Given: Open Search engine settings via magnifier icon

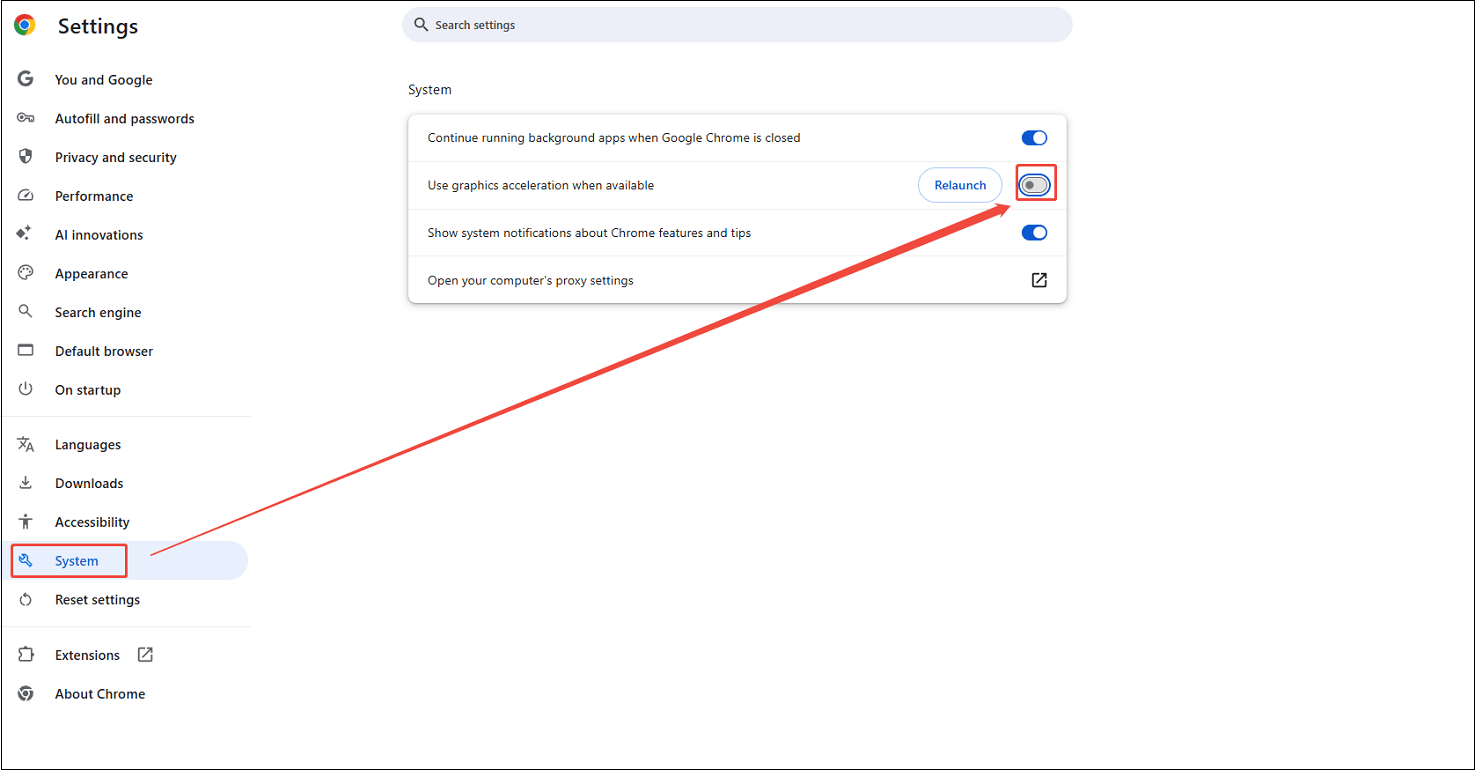Looking at the screenshot, I should click(x=24, y=311).
